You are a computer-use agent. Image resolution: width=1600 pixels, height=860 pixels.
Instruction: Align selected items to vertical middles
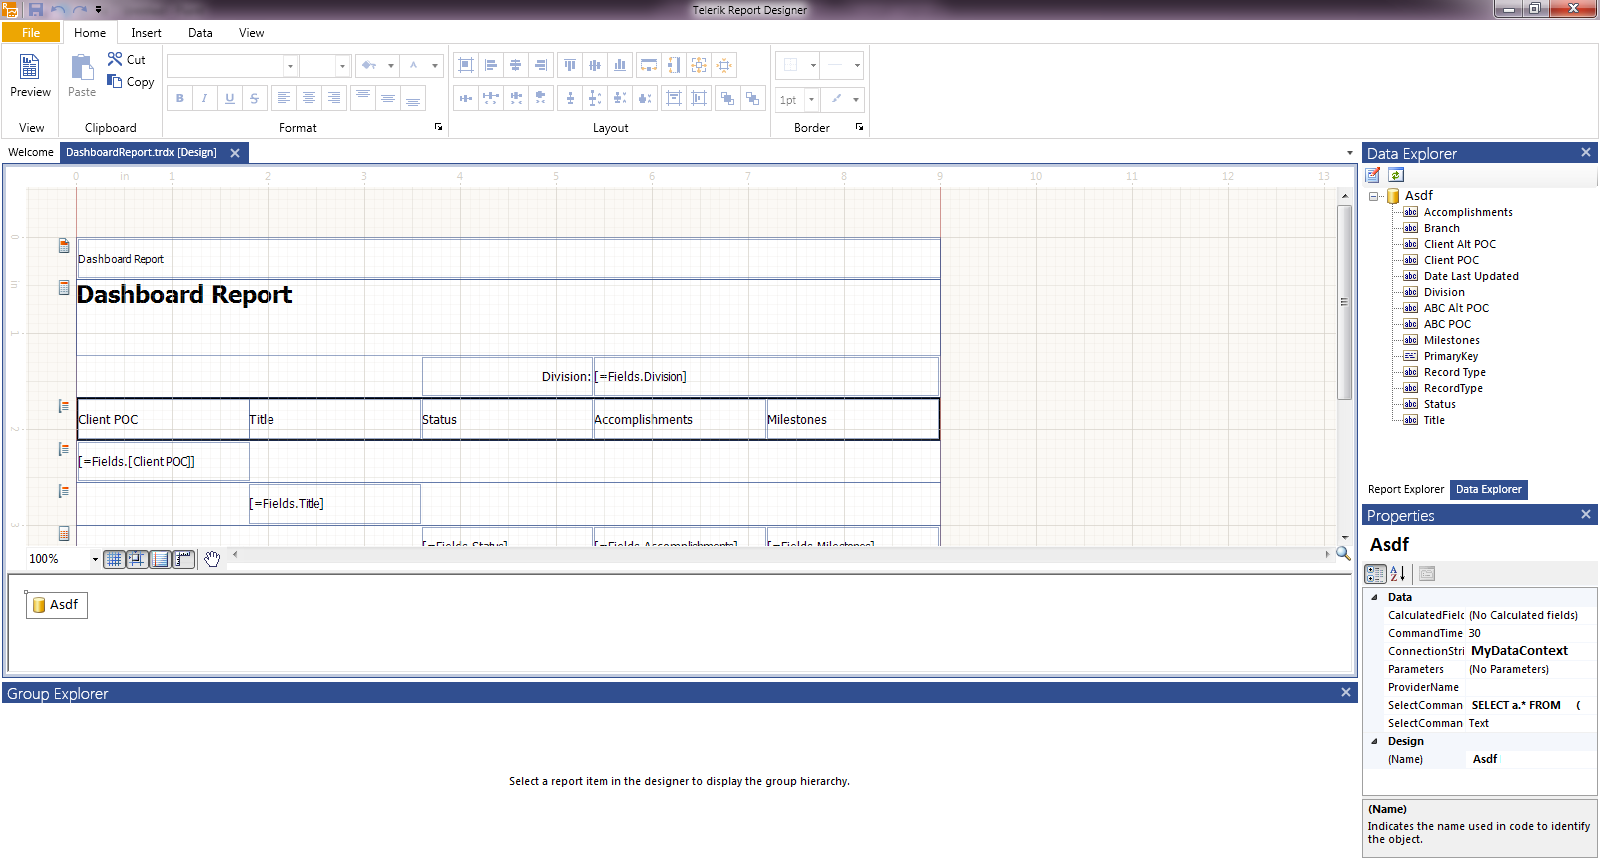tap(595, 65)
